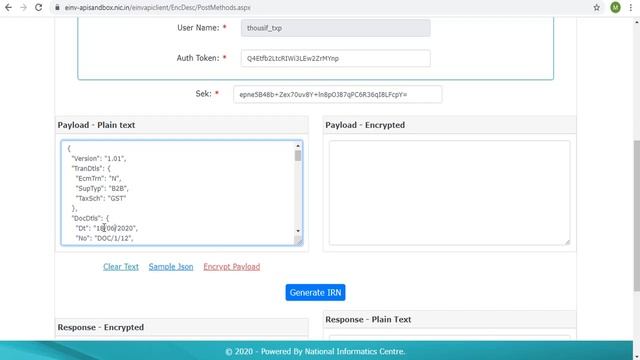Click the browser forward arrow
The height and width of the screenshot is (360, 640).
pos(23,7)
